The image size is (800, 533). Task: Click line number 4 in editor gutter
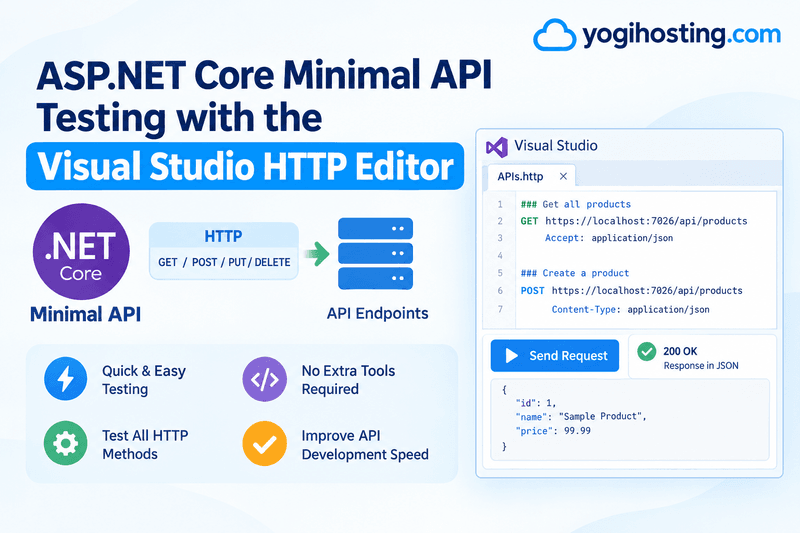point(500,256)
